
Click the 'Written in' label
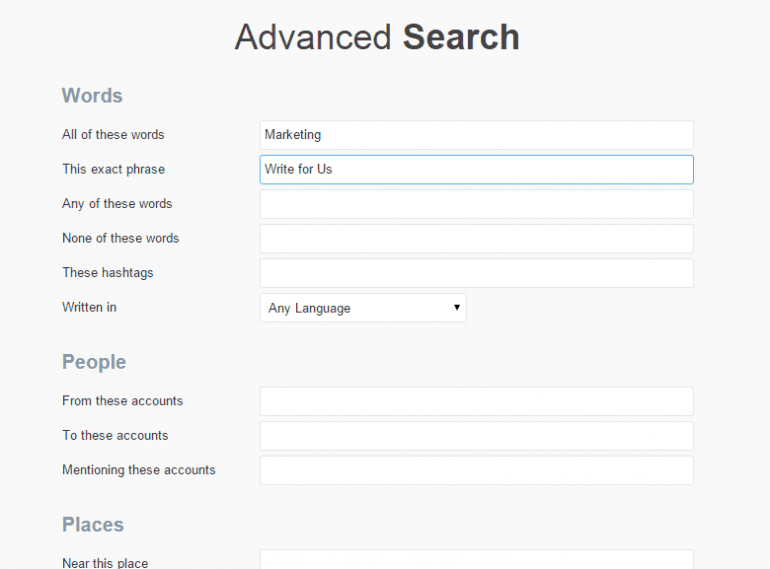click(89, 307)
